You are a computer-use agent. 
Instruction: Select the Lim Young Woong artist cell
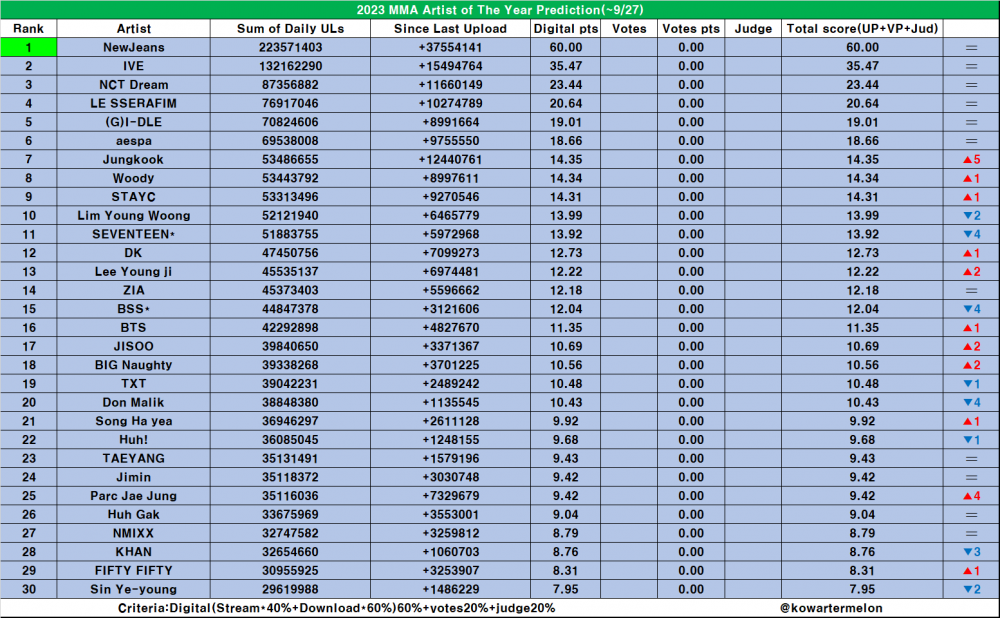click(133, 216)
